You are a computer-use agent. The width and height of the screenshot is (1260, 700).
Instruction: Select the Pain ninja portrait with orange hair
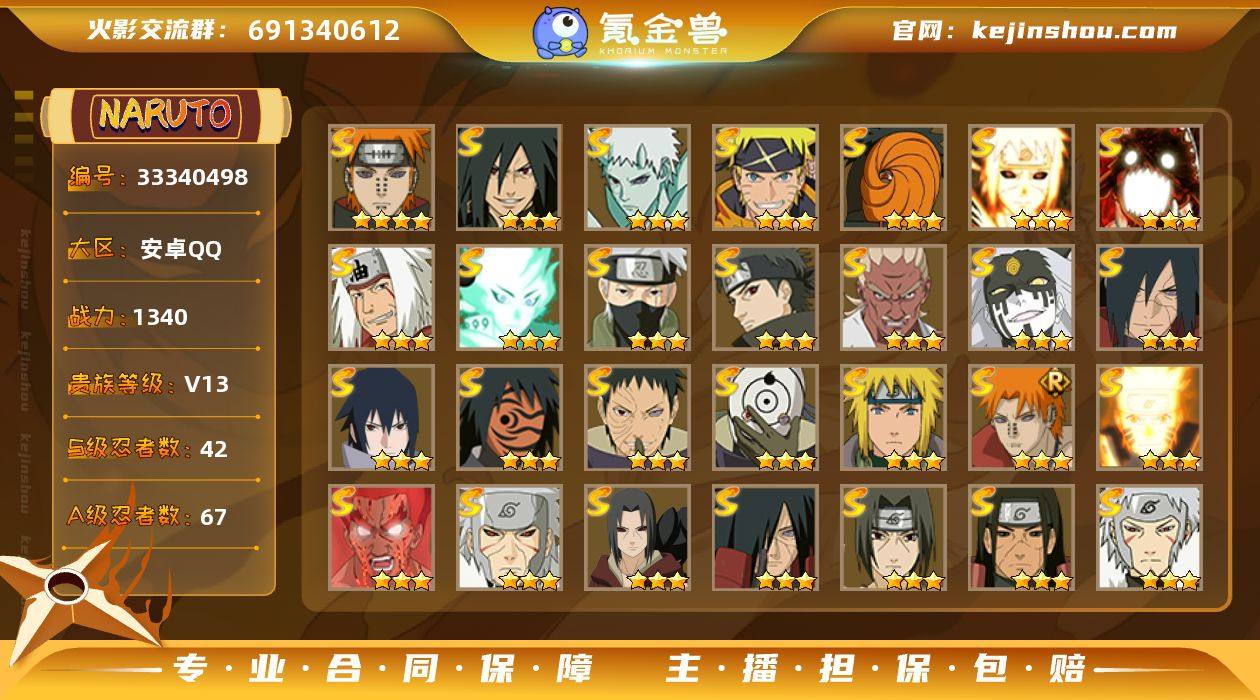381,178
